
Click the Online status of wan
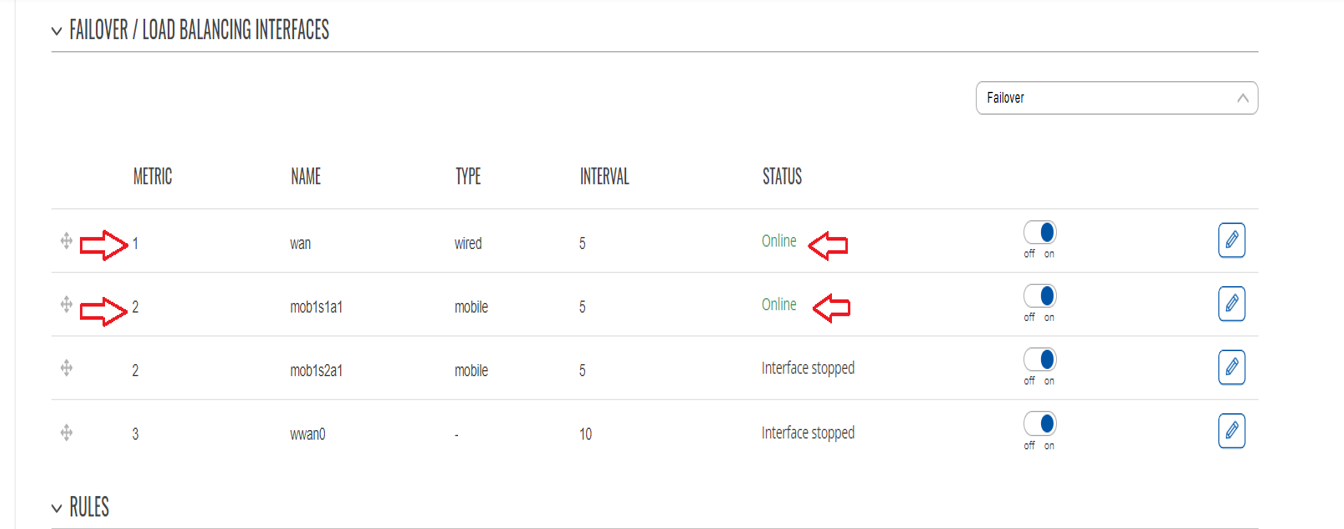click(779, 241)
